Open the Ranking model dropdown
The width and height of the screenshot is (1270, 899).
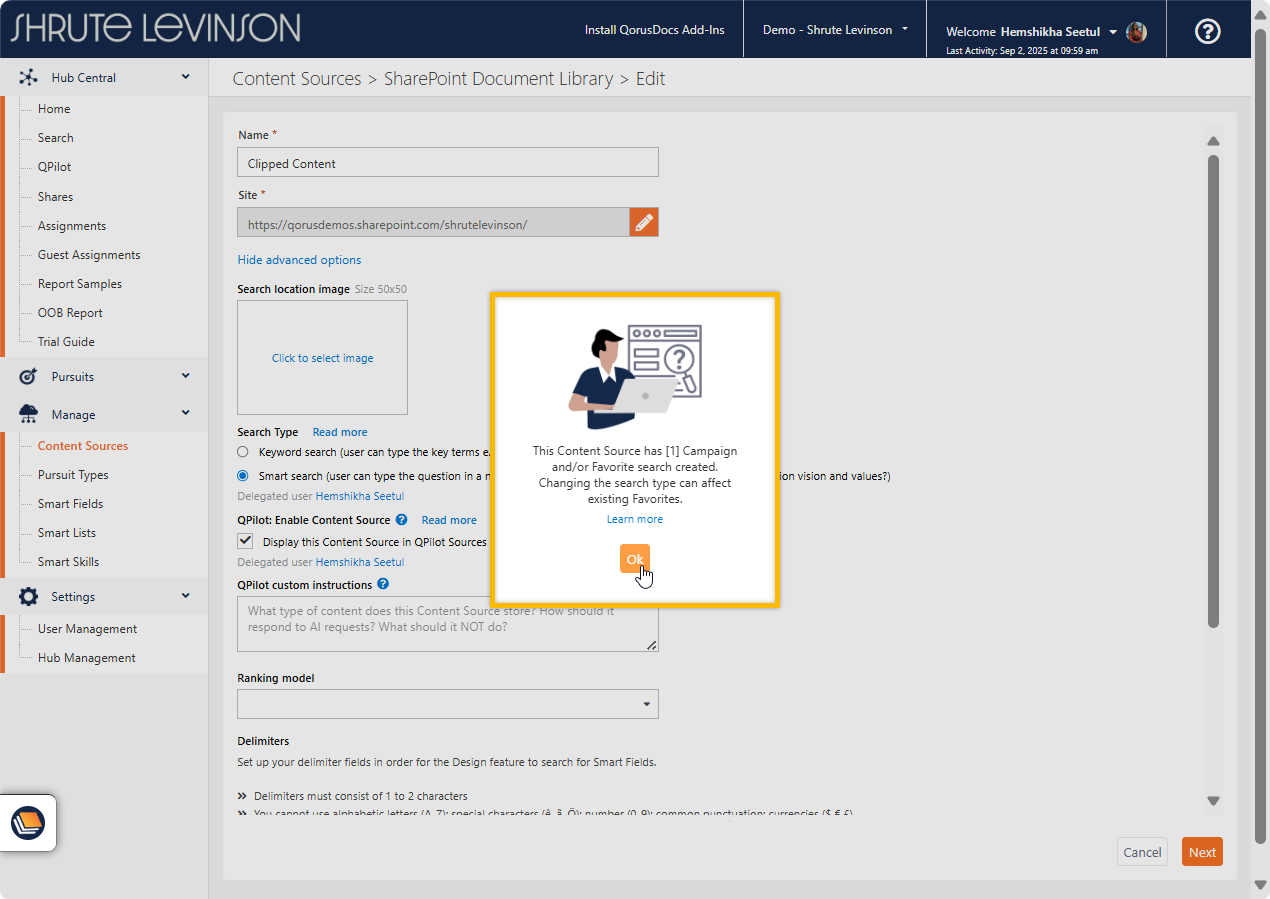coord(447,704)
